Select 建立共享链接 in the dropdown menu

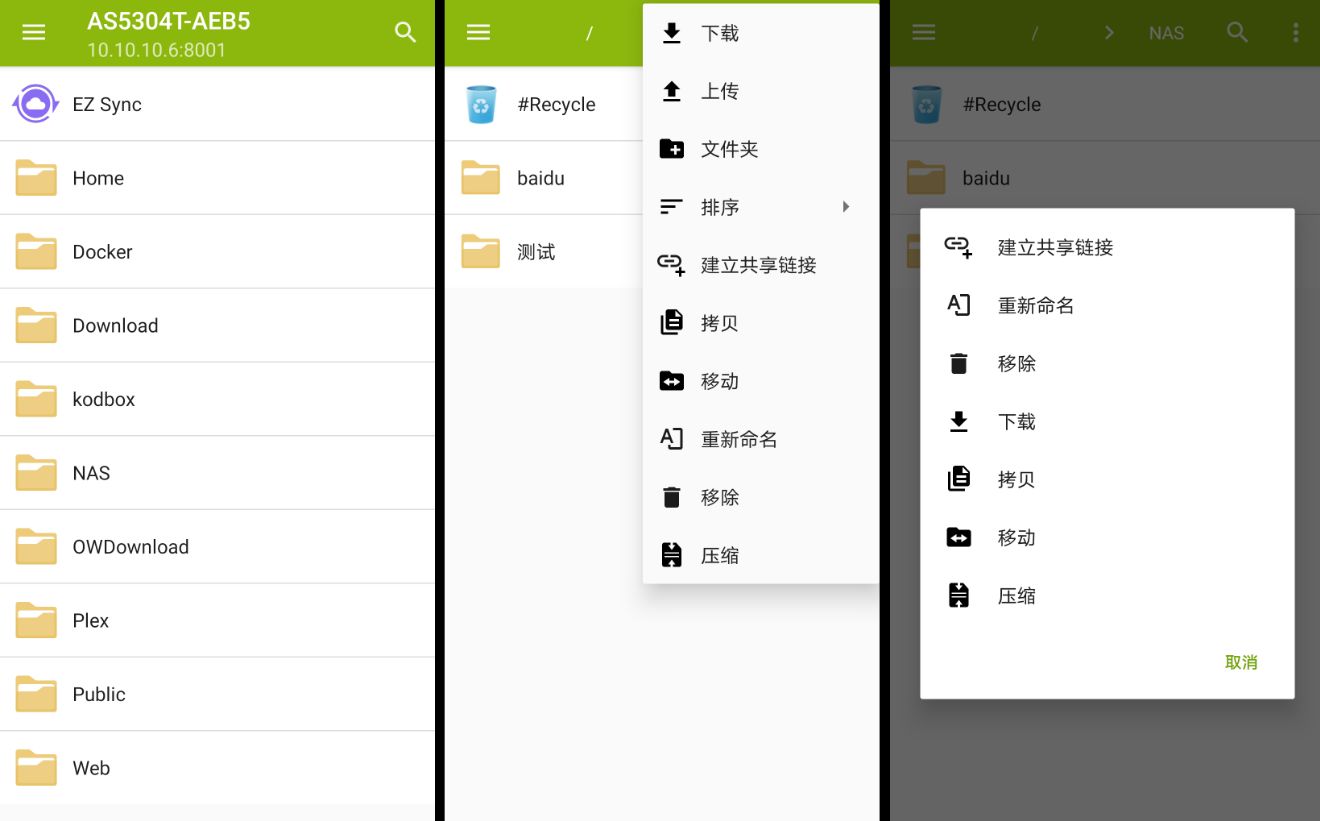tap(760, 265)
